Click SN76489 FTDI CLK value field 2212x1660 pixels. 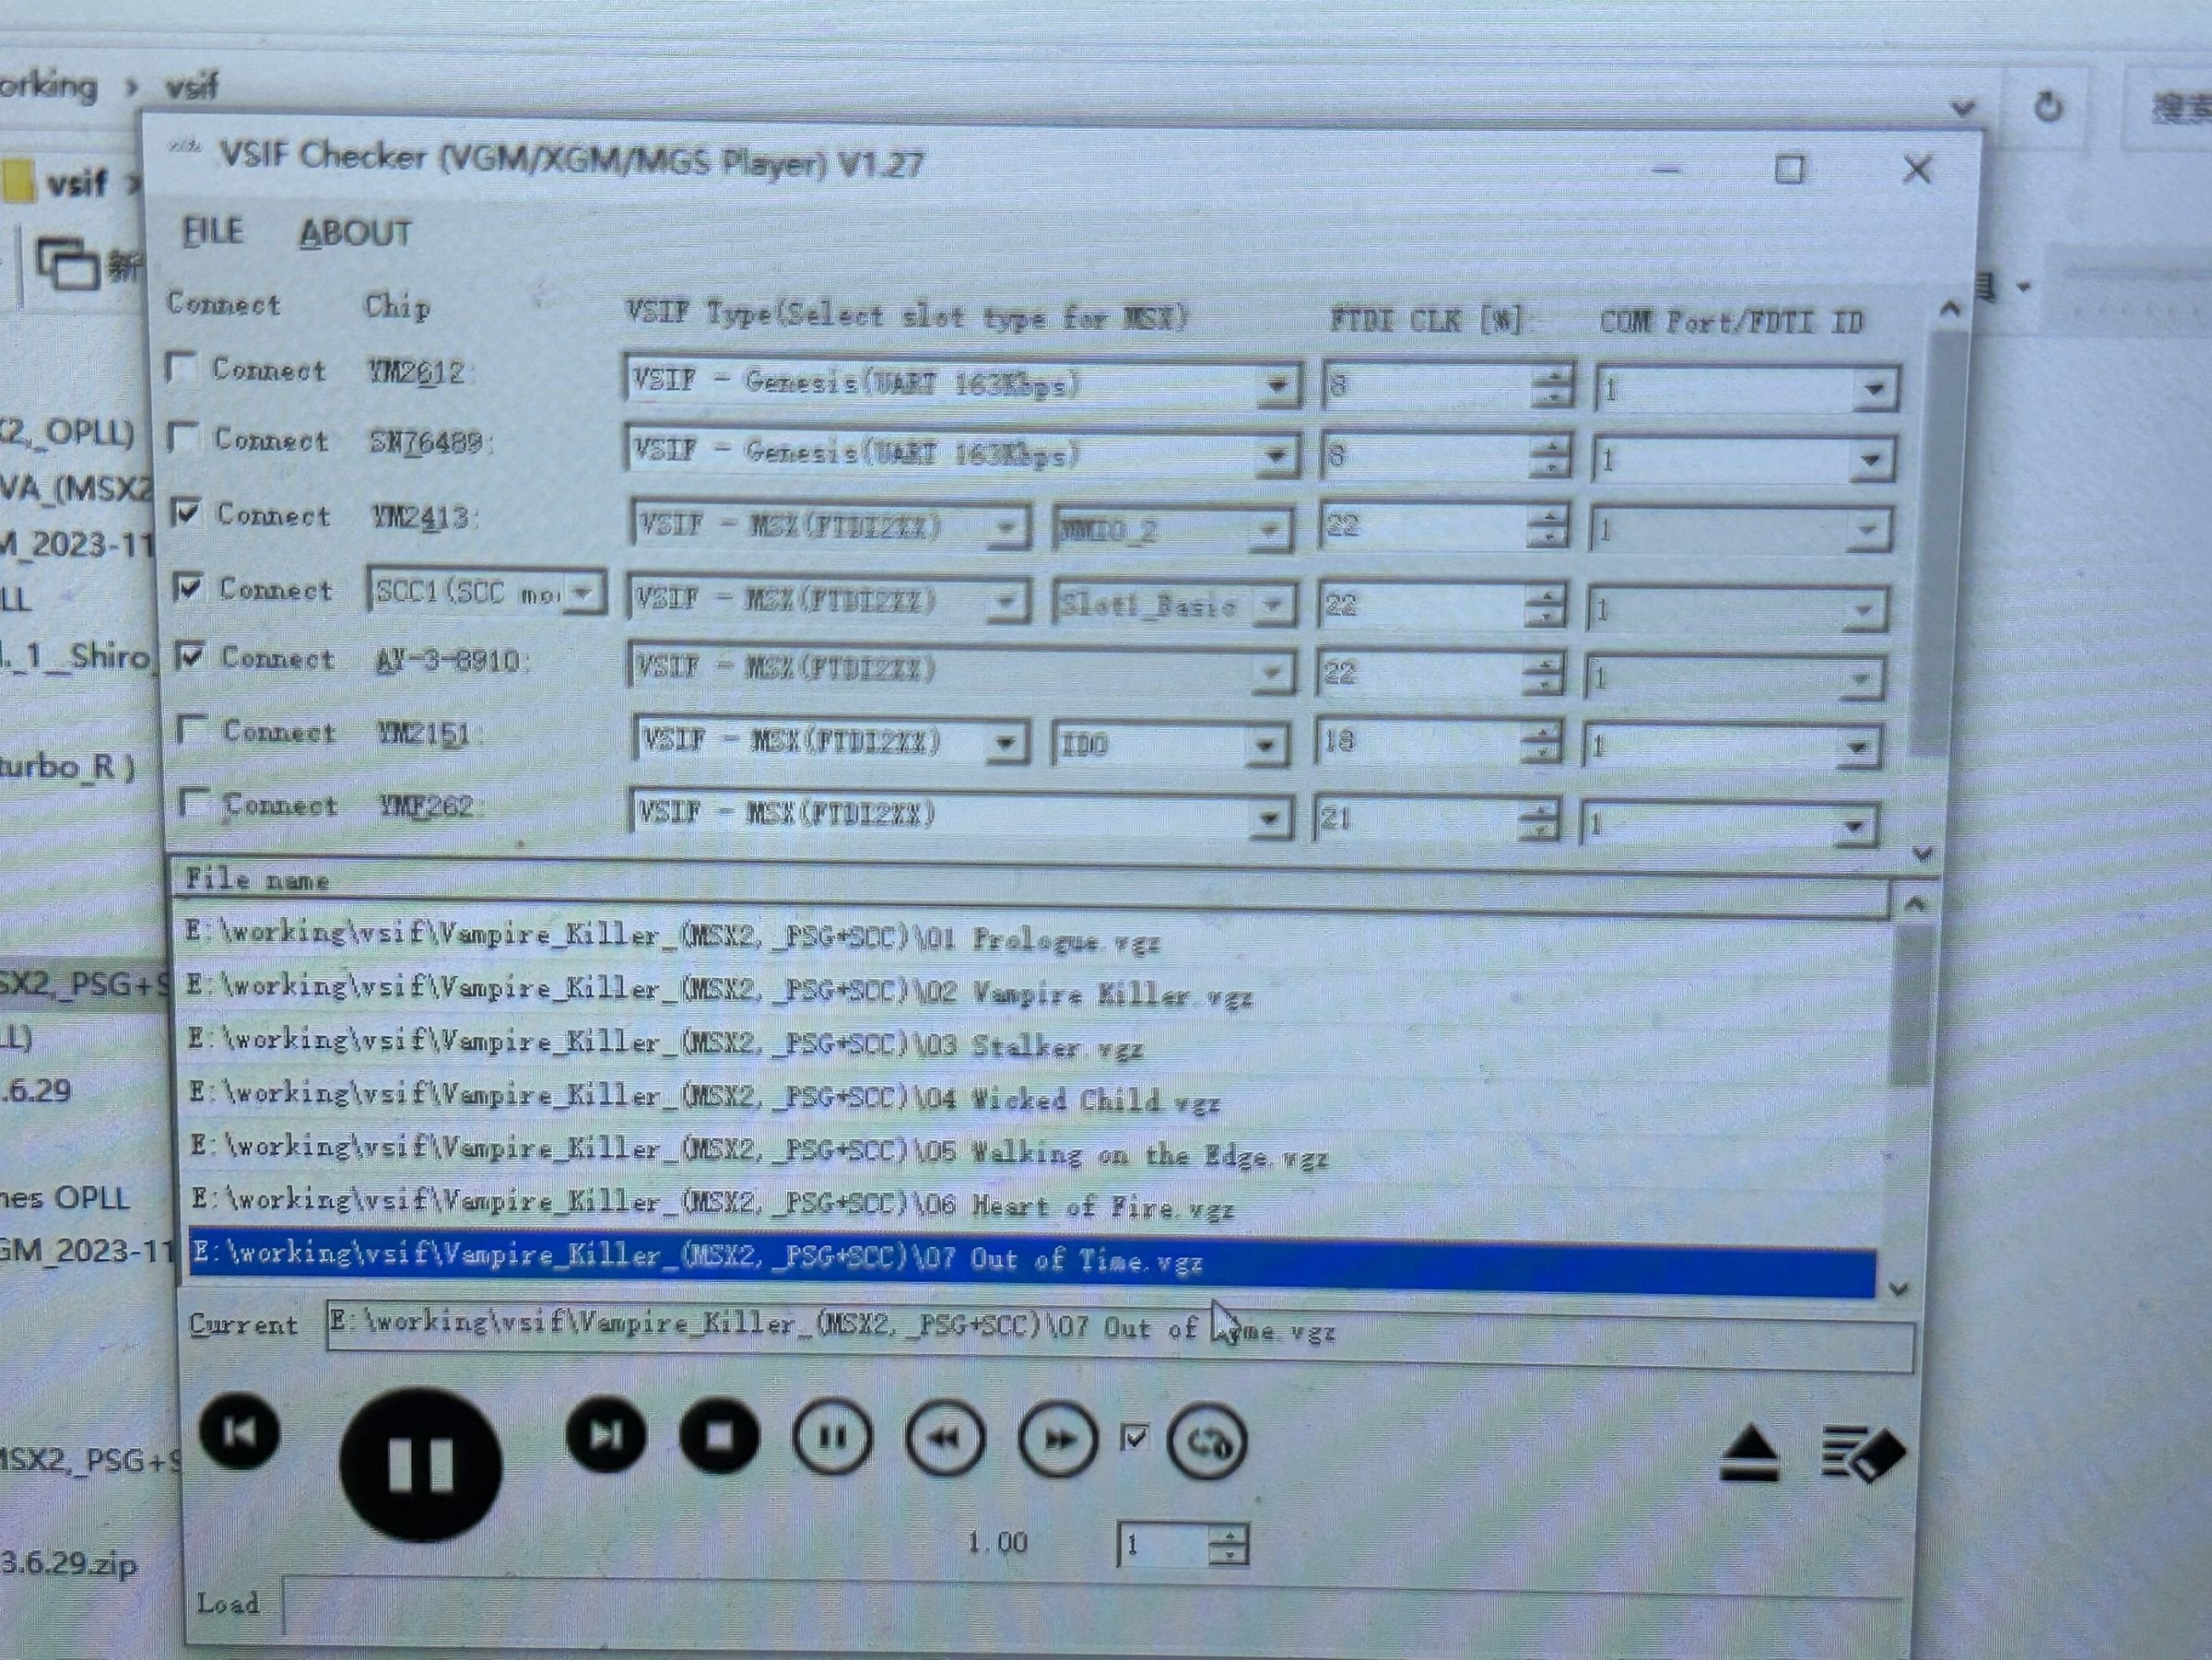1426,457
